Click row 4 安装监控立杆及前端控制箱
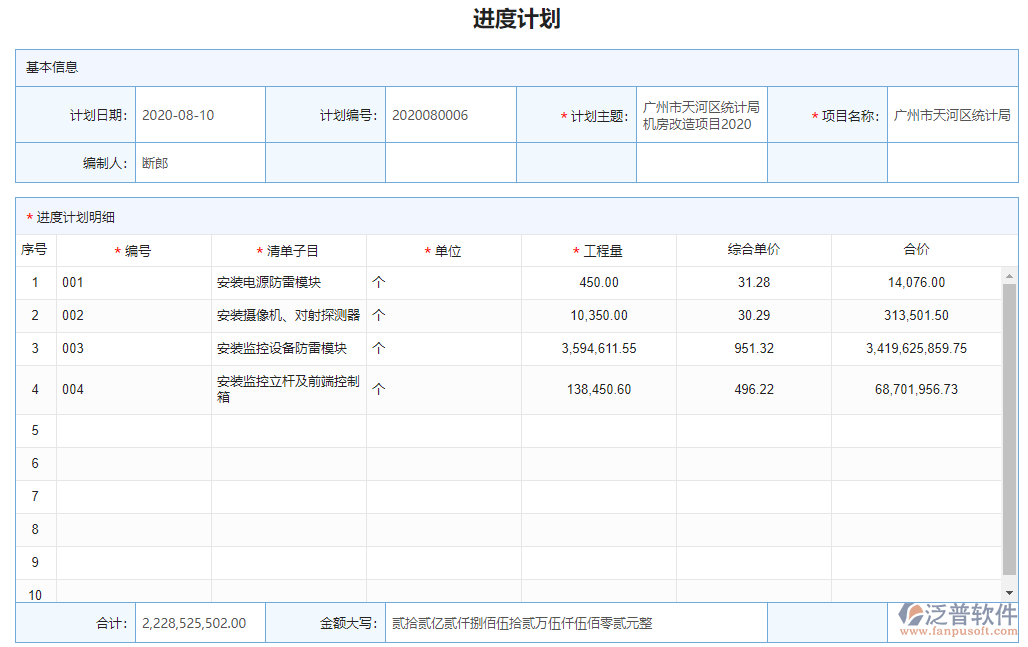This screenshot has width=1028, height=647. point(281,389)
